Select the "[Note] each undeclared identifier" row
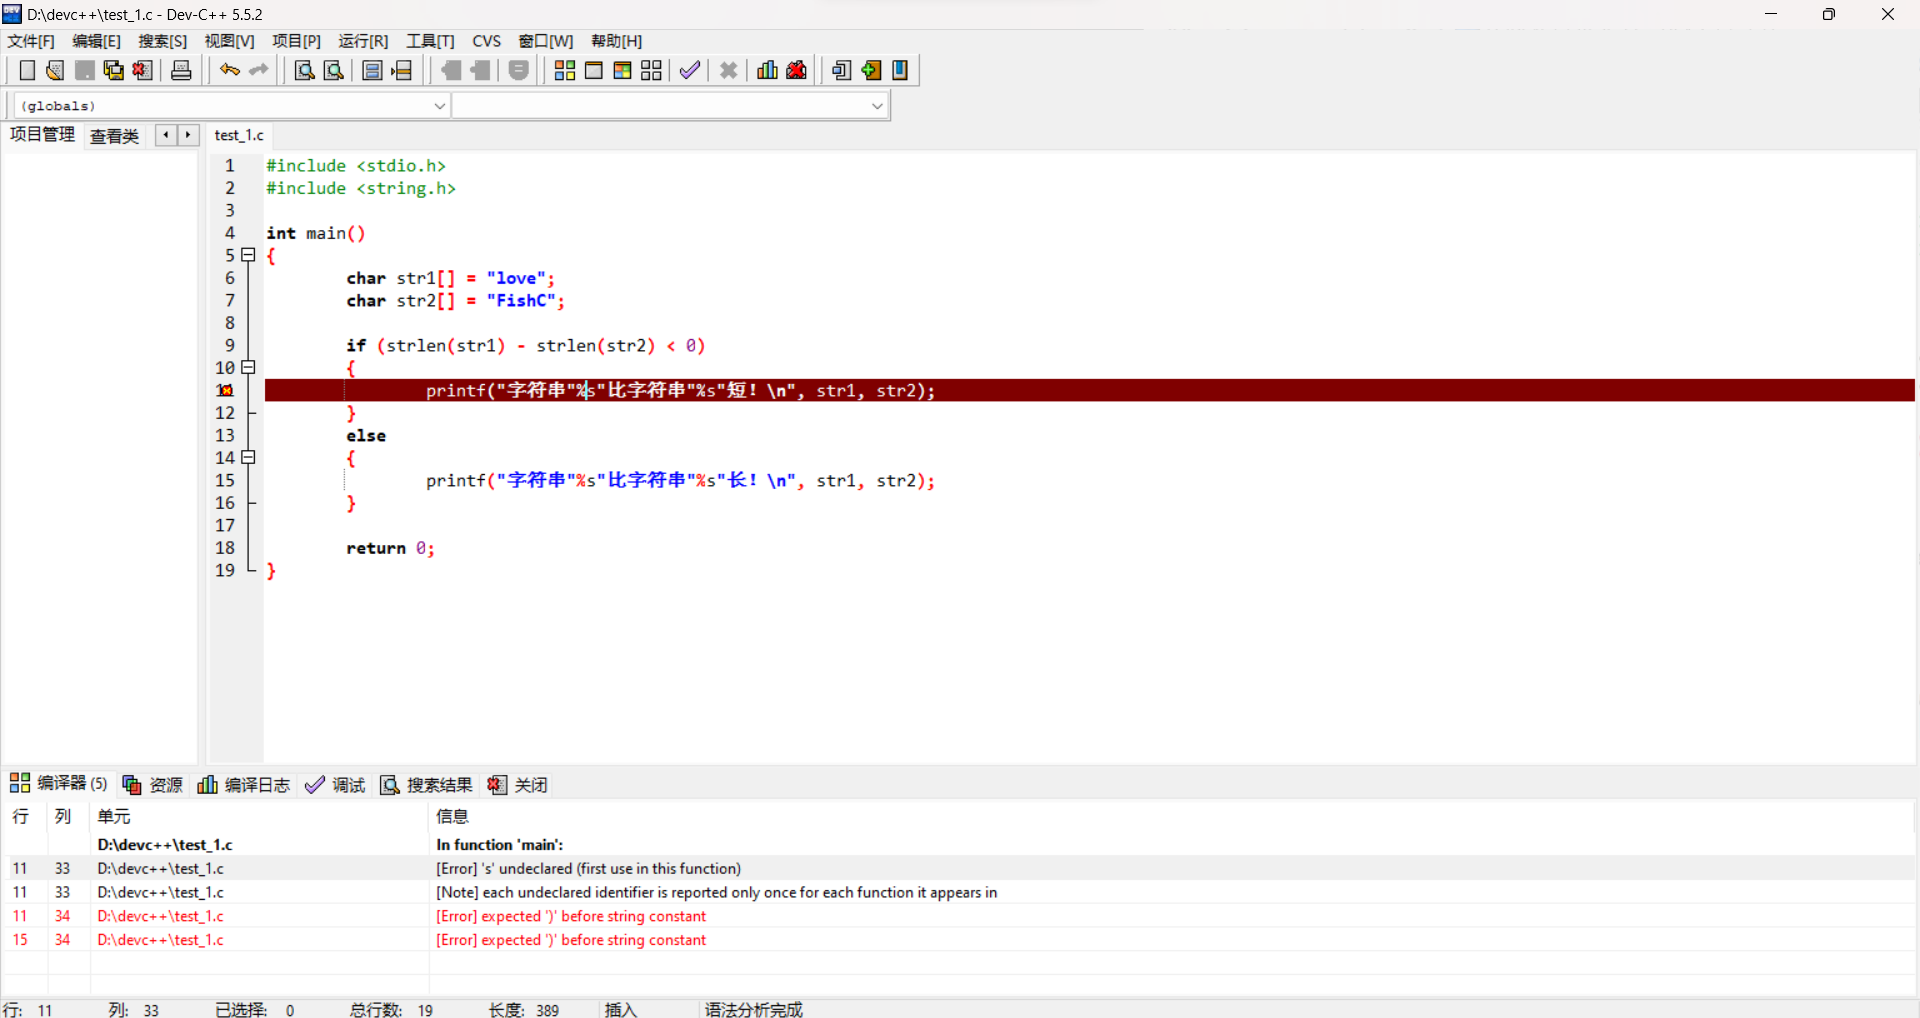The image size is (1920, 1018). pyautogui.click(x=960, y=892)
